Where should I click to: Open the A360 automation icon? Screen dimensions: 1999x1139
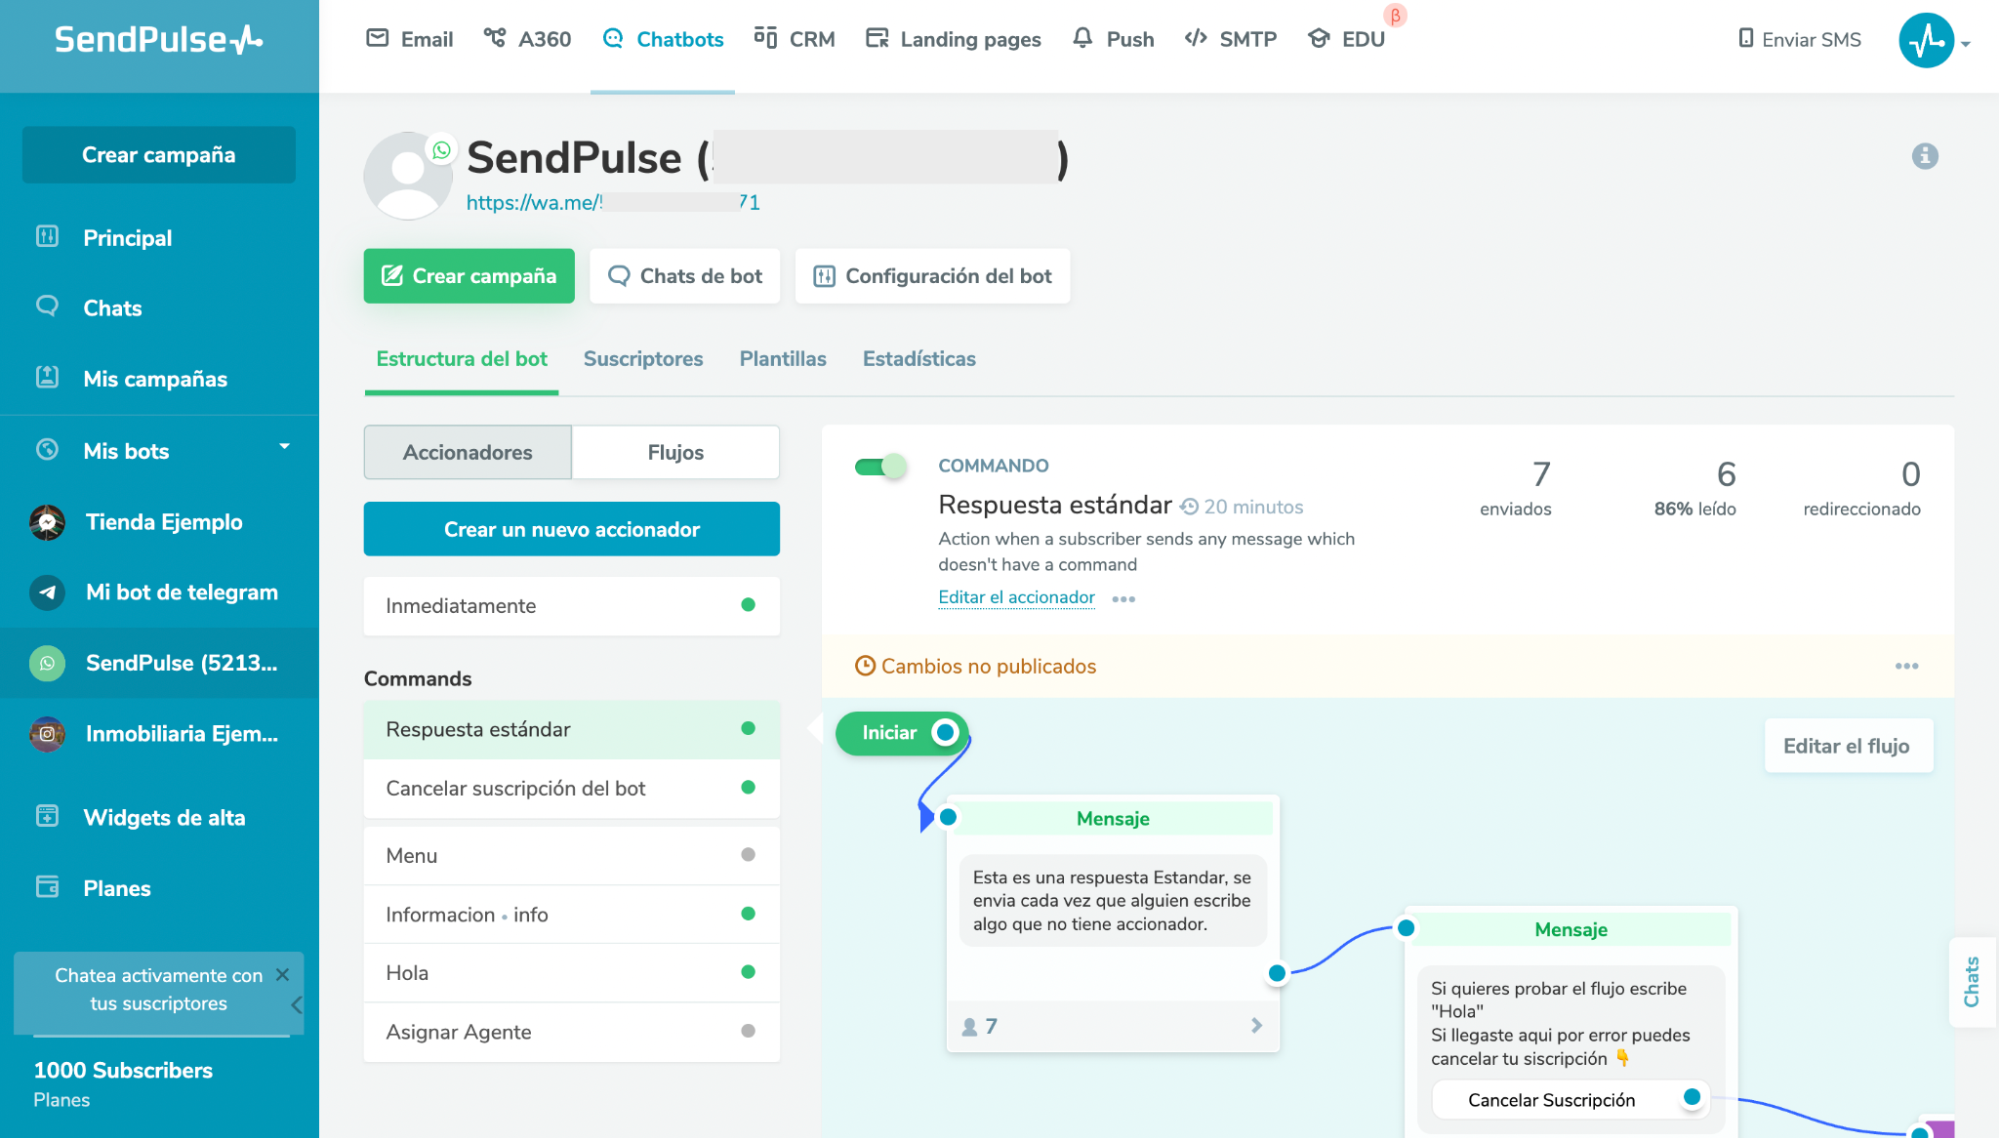coord(494,38)
